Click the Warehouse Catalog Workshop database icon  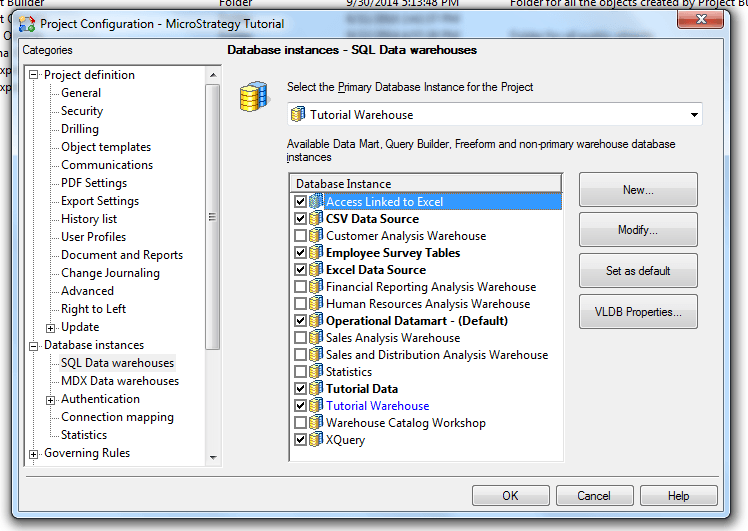click(316, 423)
